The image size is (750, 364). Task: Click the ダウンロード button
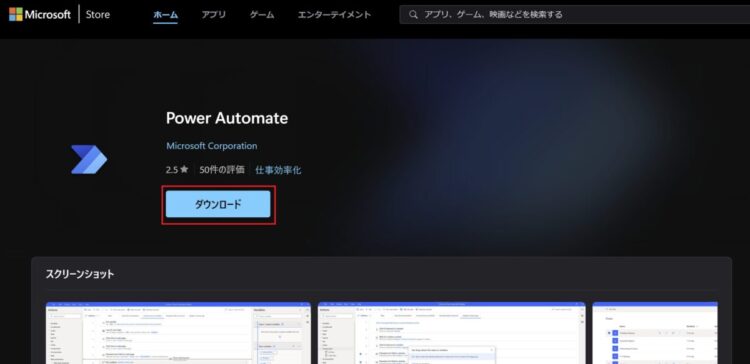pos(218,204)
